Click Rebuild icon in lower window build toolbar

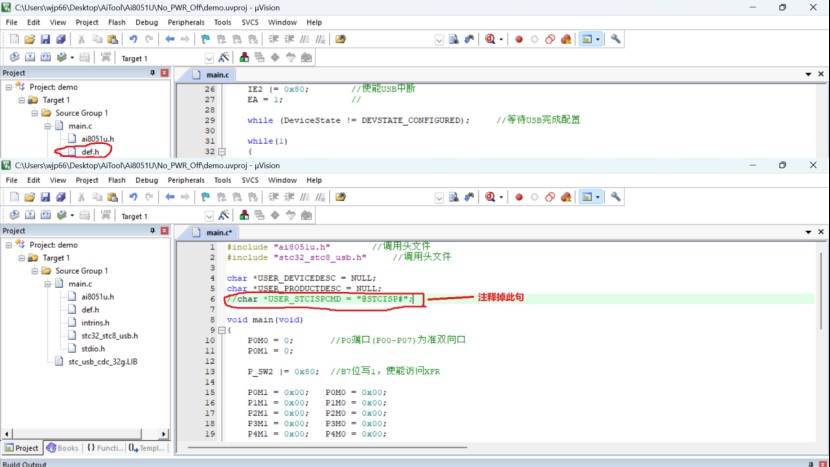[46, 215]
